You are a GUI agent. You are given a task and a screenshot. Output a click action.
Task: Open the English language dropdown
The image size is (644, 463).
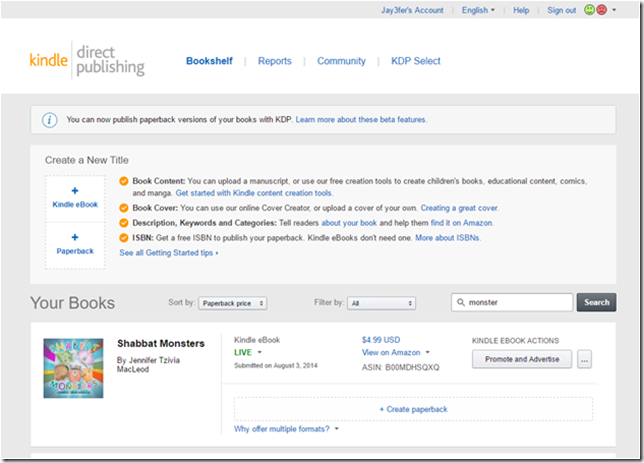(478, 10)
